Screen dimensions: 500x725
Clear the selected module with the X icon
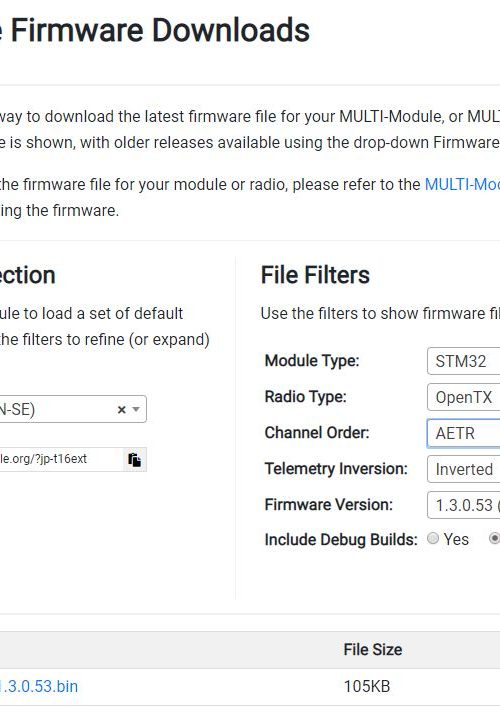122,410
